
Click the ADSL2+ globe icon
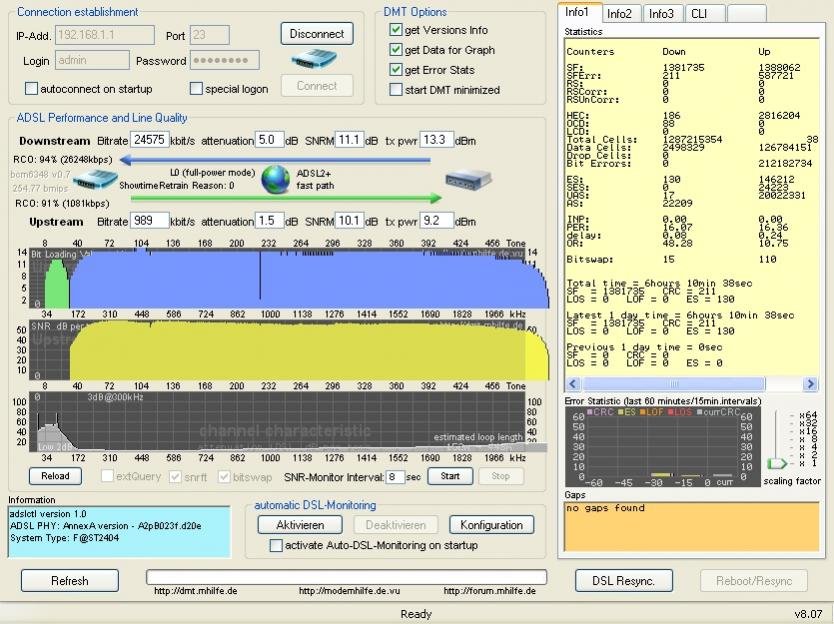275,179
